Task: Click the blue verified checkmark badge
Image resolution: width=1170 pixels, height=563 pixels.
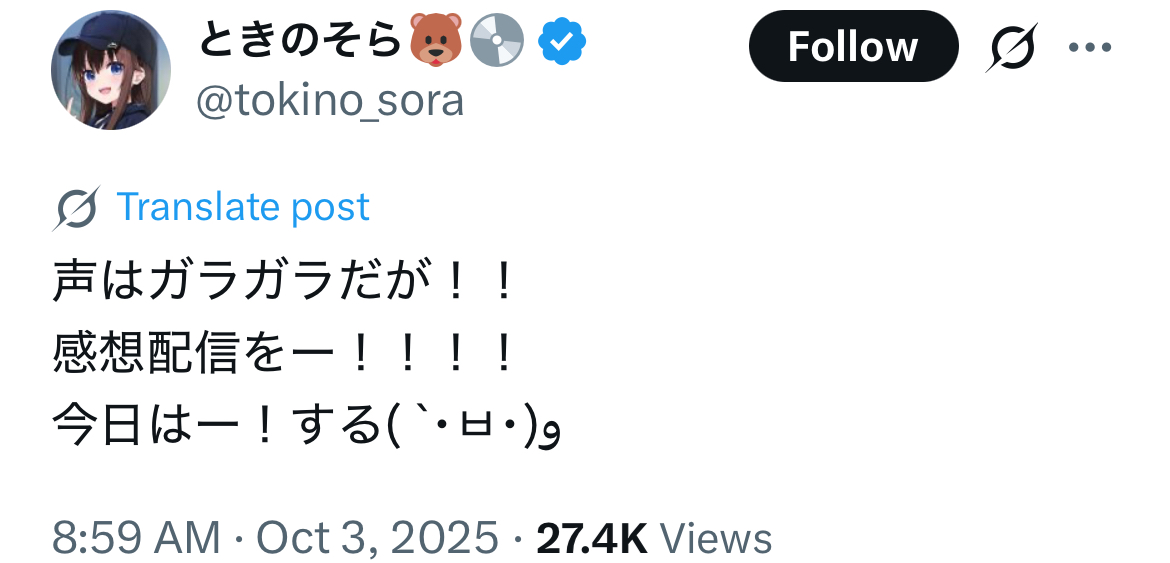Action: click(562, 41)
